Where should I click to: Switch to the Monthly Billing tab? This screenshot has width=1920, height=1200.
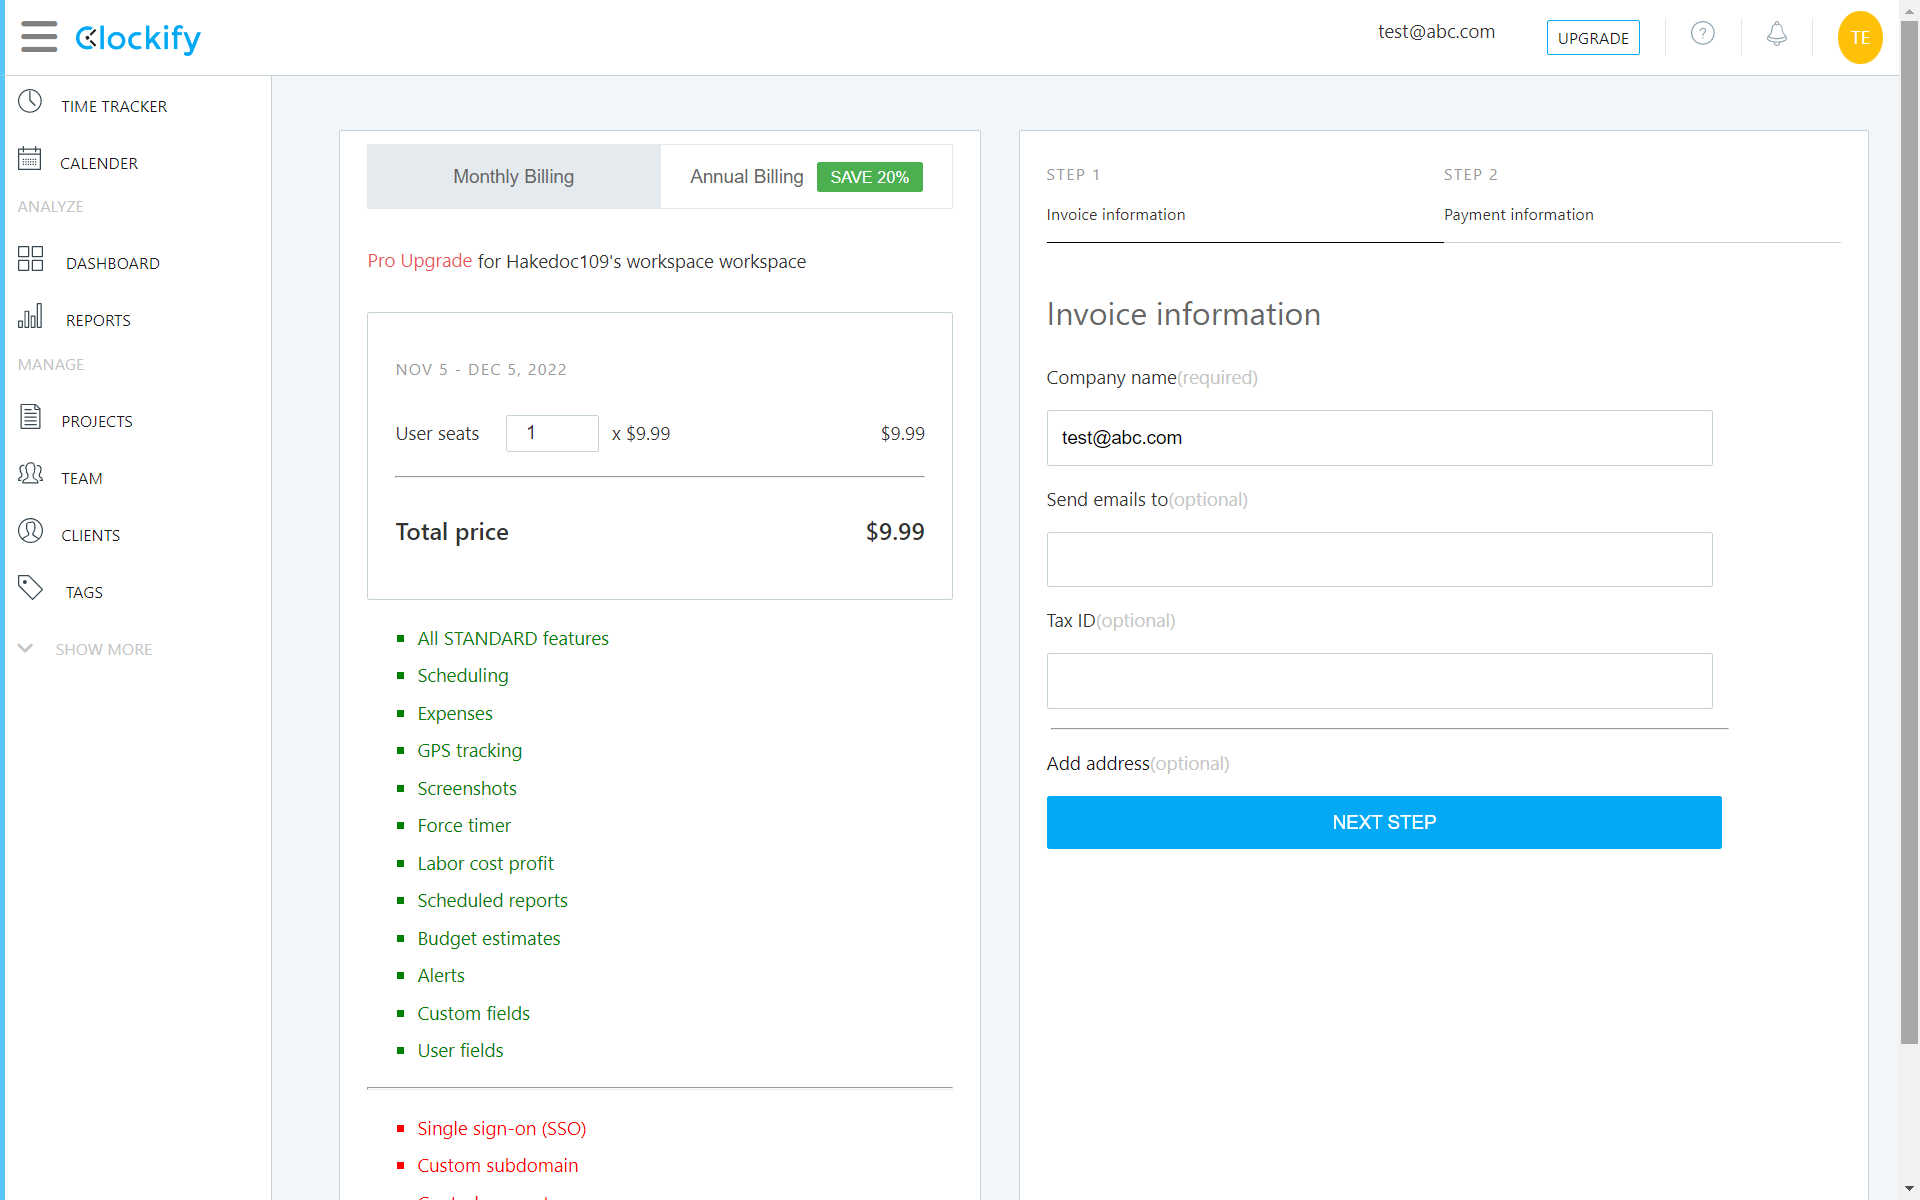click(x=513, y=177)
